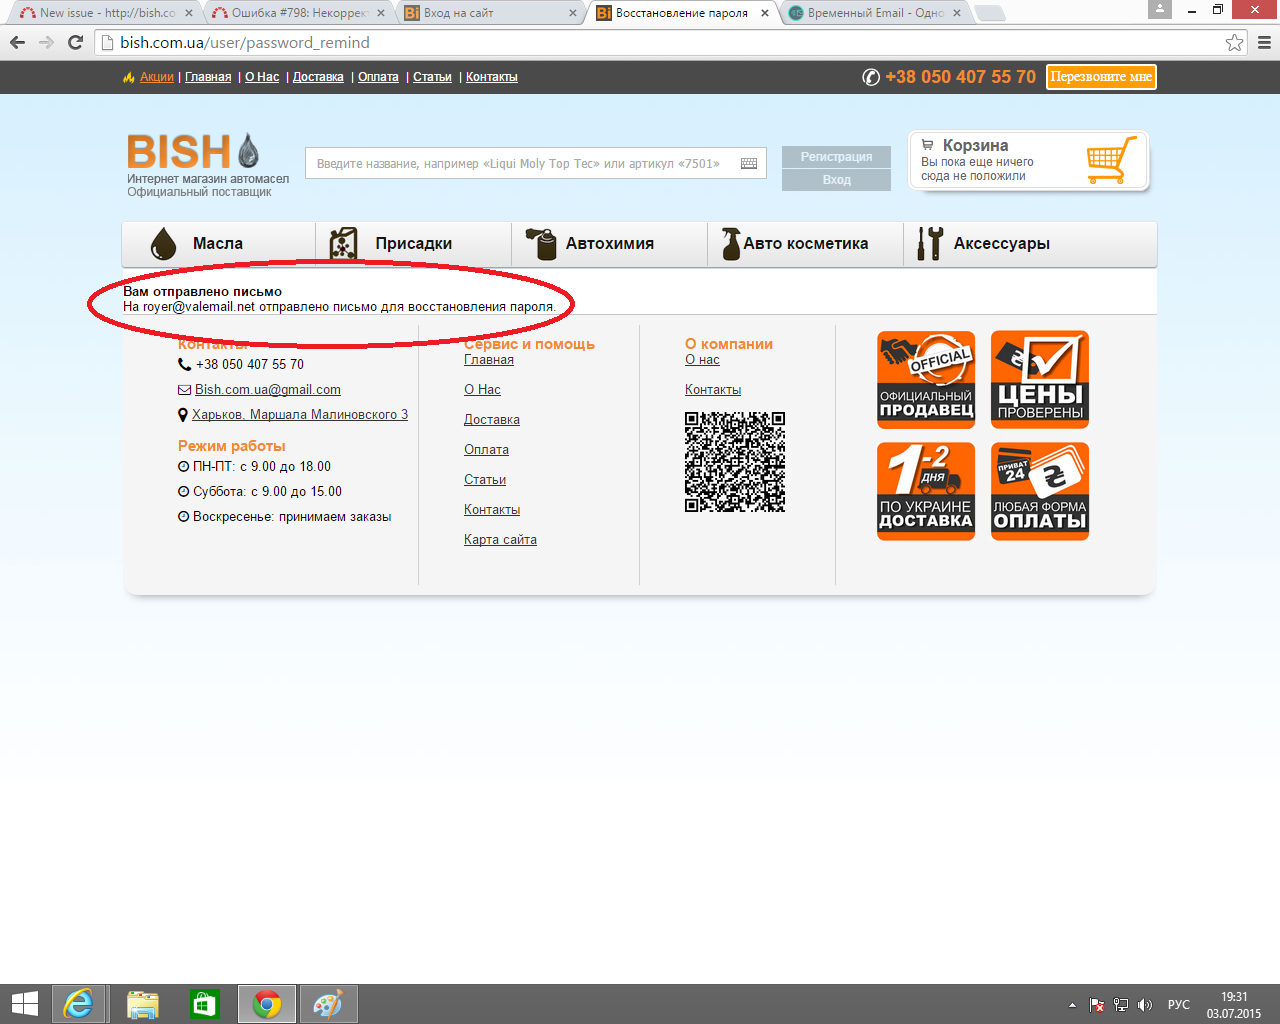Open Internet Explorer from the taskbar
1280x1024 pixels.
[x=78, y=1004]
